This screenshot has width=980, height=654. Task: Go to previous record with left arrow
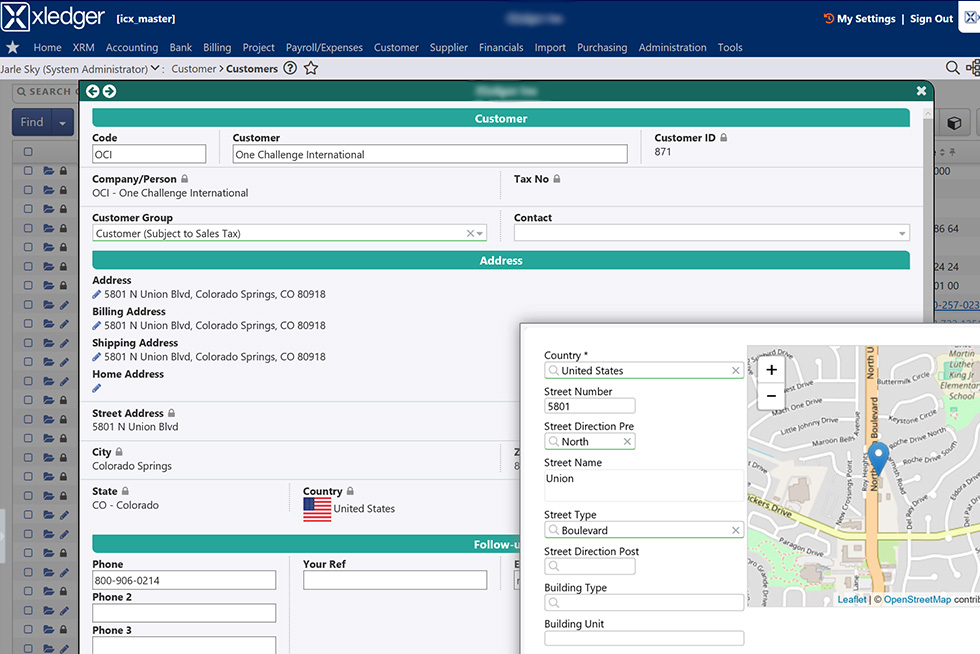tap(92, 91)
